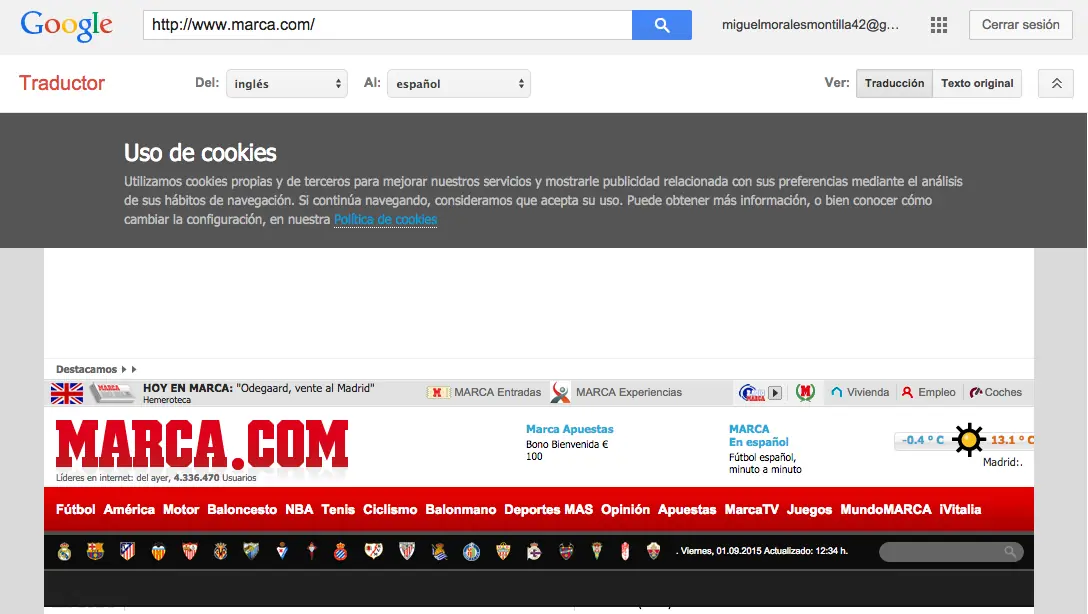Click the Sevilla FC crest
Viewport: 1088px width, 614px height.
189,551
